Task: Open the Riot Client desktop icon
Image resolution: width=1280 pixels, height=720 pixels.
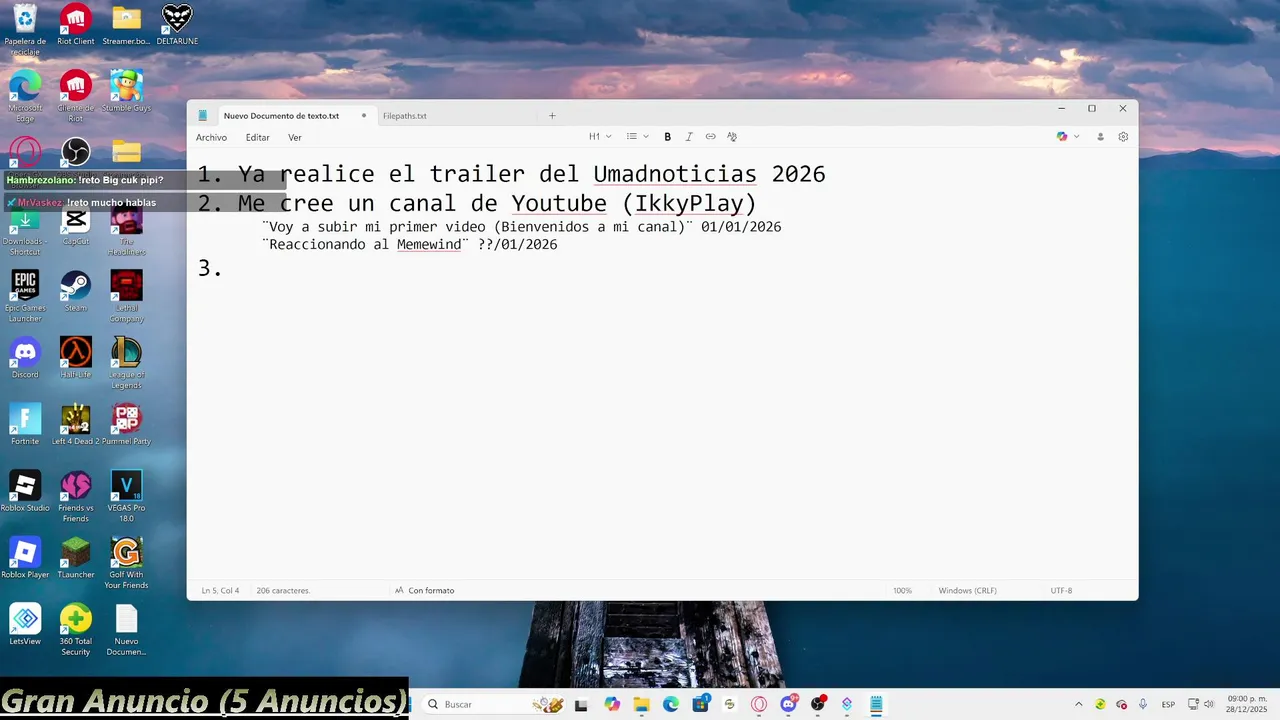Action: 75,26
